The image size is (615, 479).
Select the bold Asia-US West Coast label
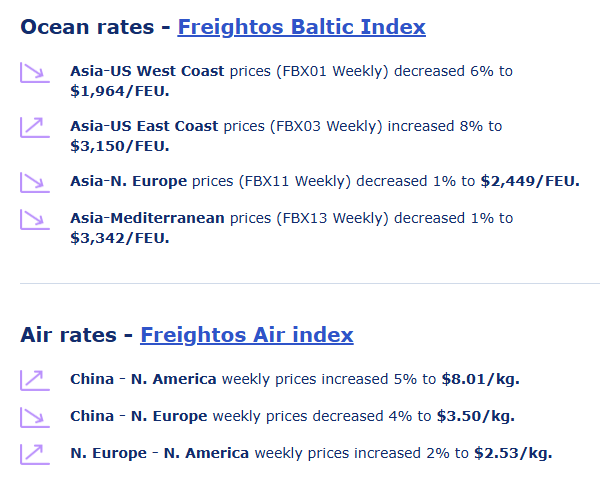(148, 72)
